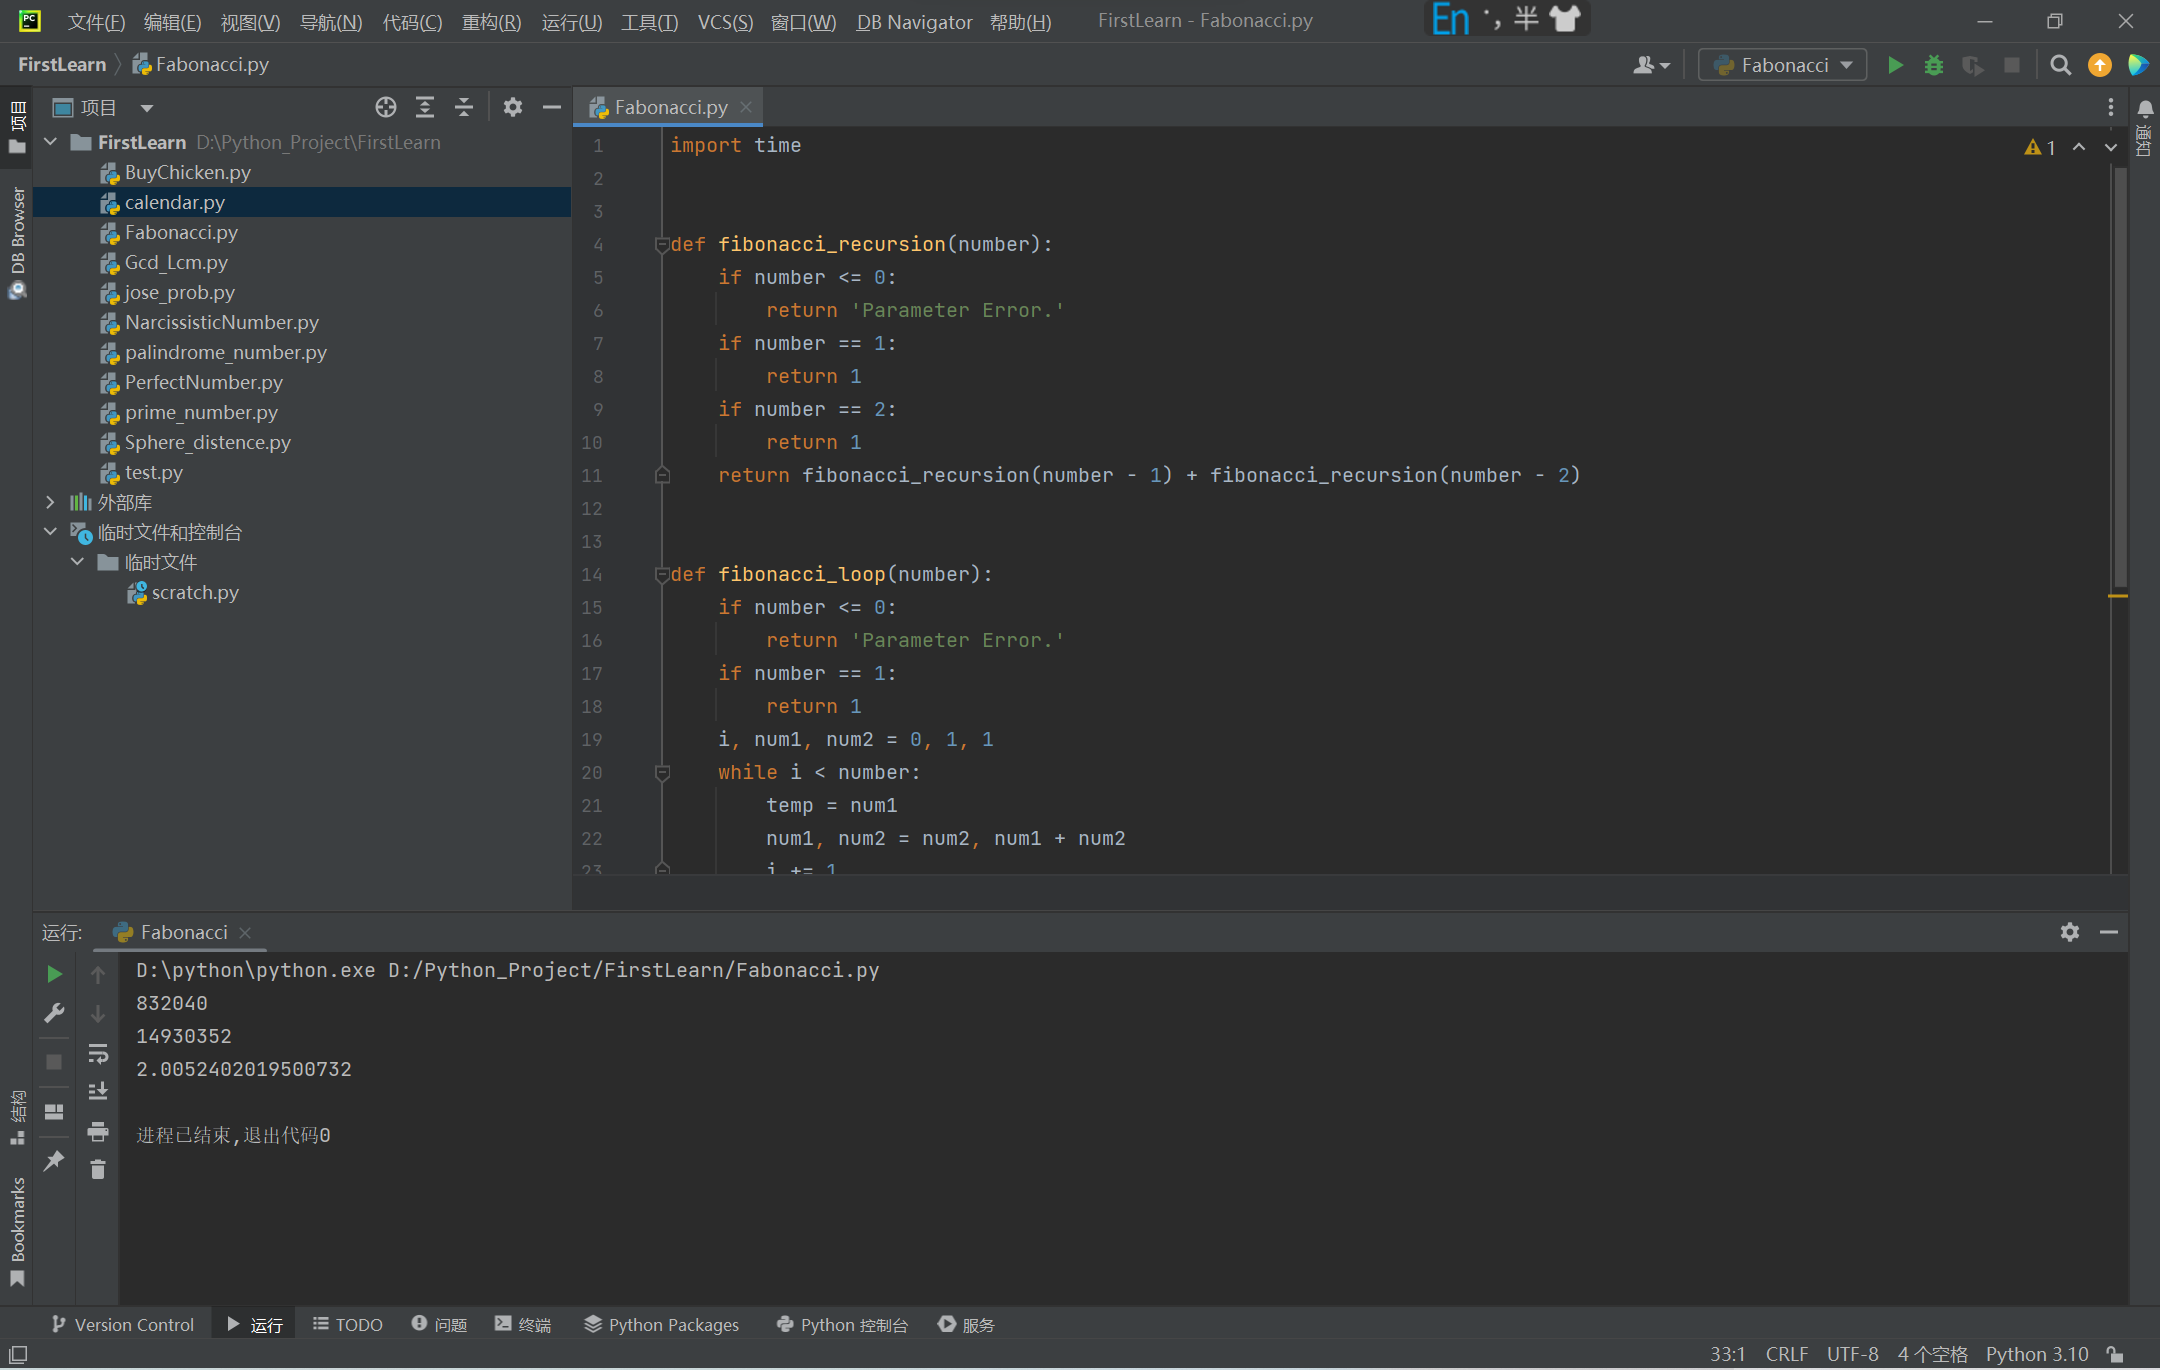Open DB Browser side panel

point(17,242)
